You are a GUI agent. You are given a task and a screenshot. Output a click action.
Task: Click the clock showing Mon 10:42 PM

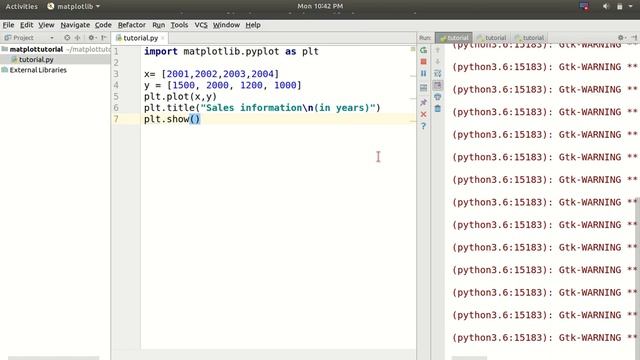click(320, 6)
